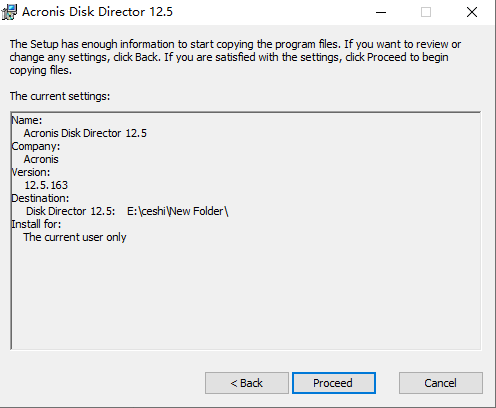Select the Acronis Disk Director 12.5 name value
Image resolution: width=496 pixels, height=408 pixels.
point(85,133)
